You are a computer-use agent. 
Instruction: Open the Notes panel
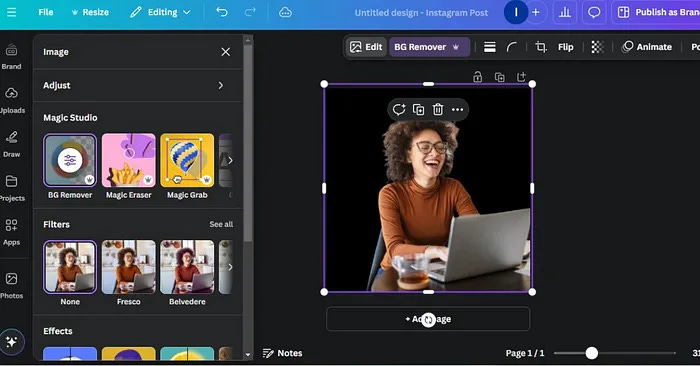[282, 353]
